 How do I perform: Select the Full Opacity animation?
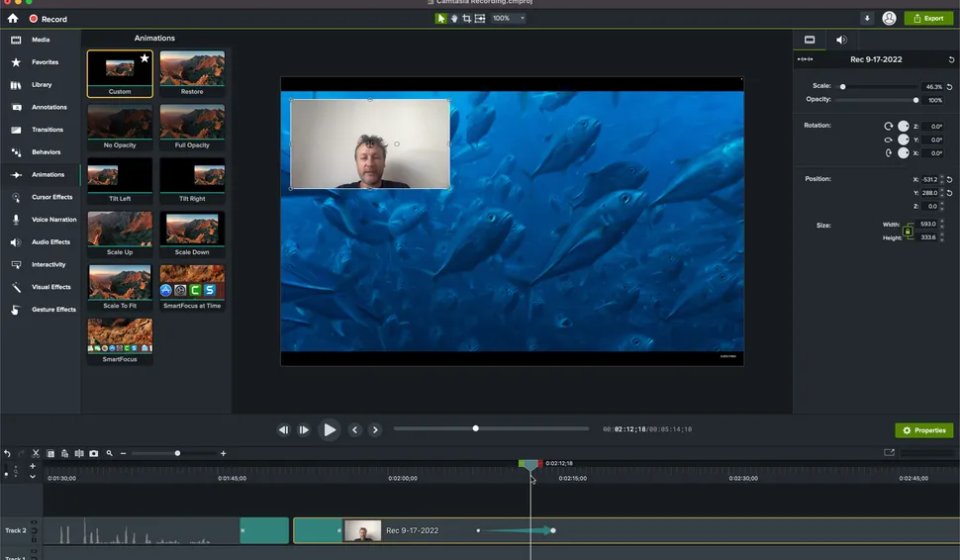click(192, 127)
